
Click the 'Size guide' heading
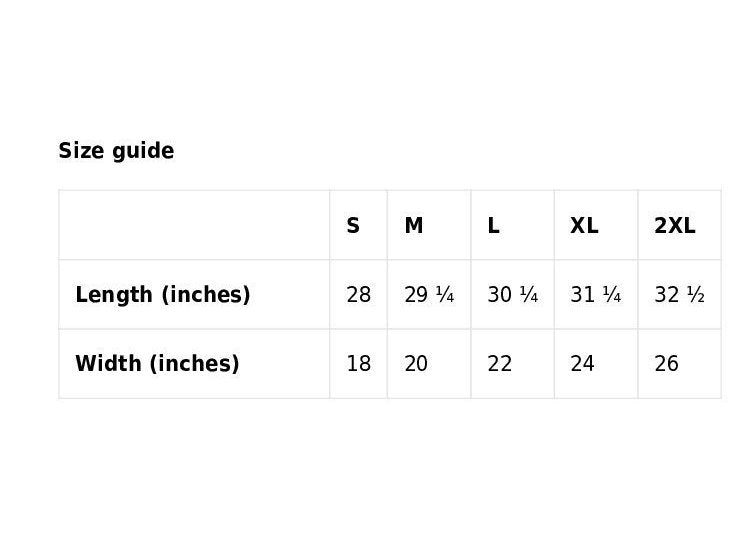click(x=116, y=151)
